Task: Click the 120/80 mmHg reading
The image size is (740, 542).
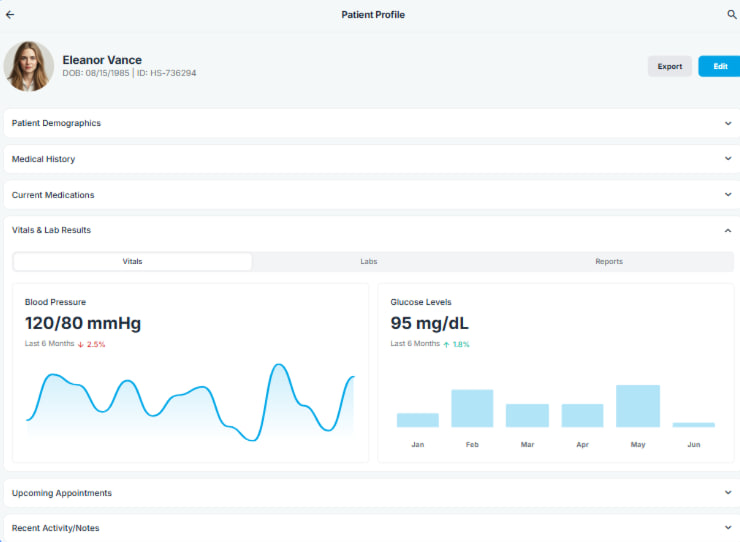Action: (83, 323)
